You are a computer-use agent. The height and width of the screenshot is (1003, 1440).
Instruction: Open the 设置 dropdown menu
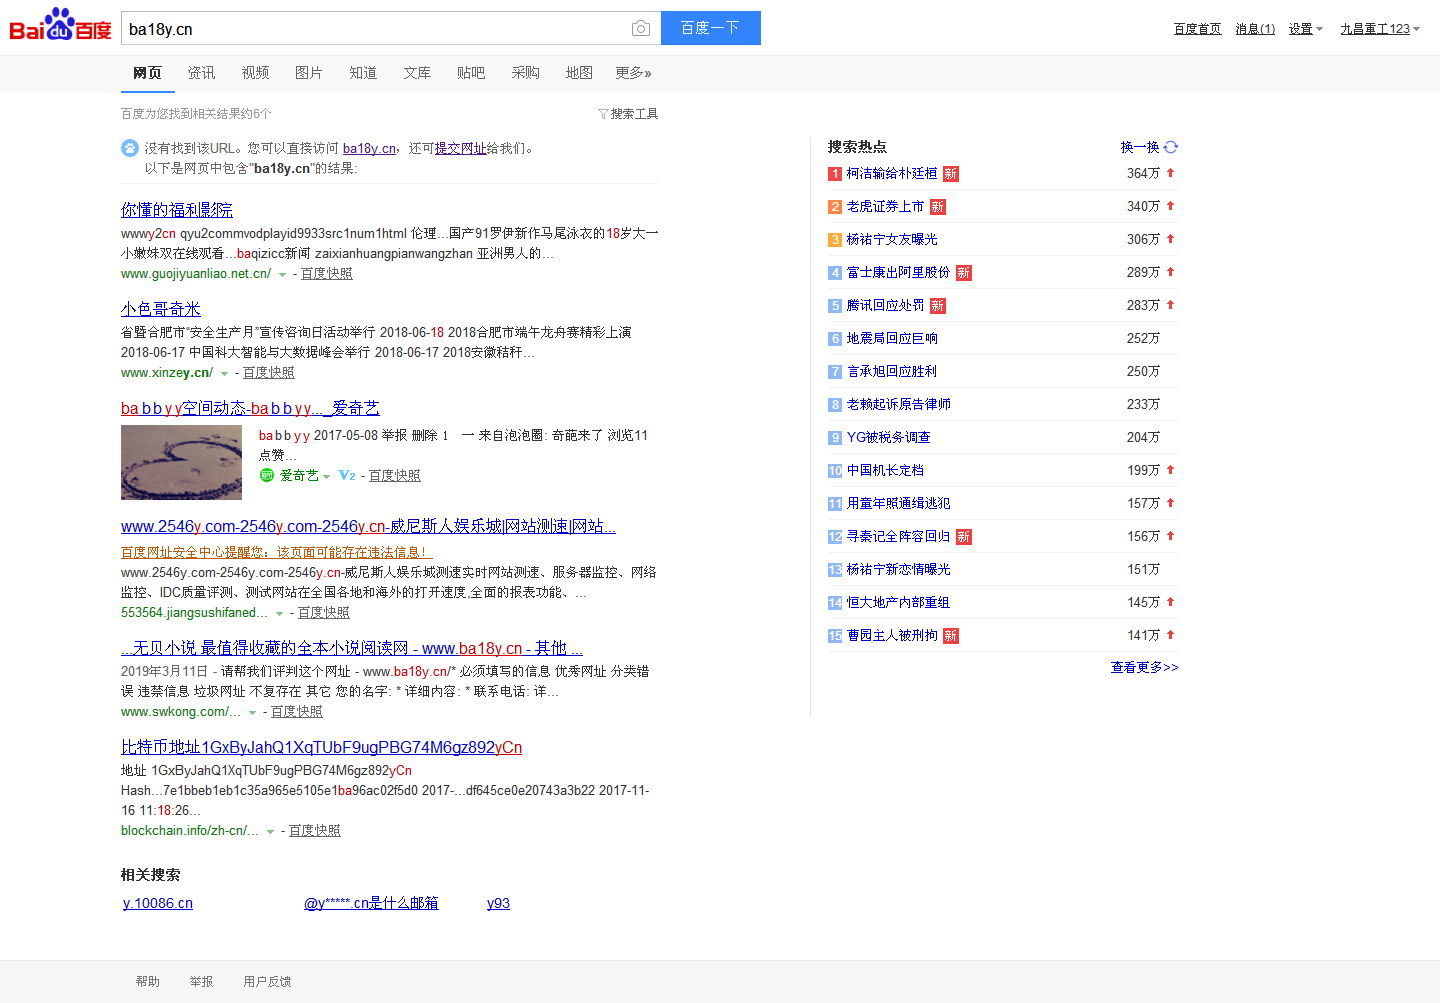point(1305,29)
